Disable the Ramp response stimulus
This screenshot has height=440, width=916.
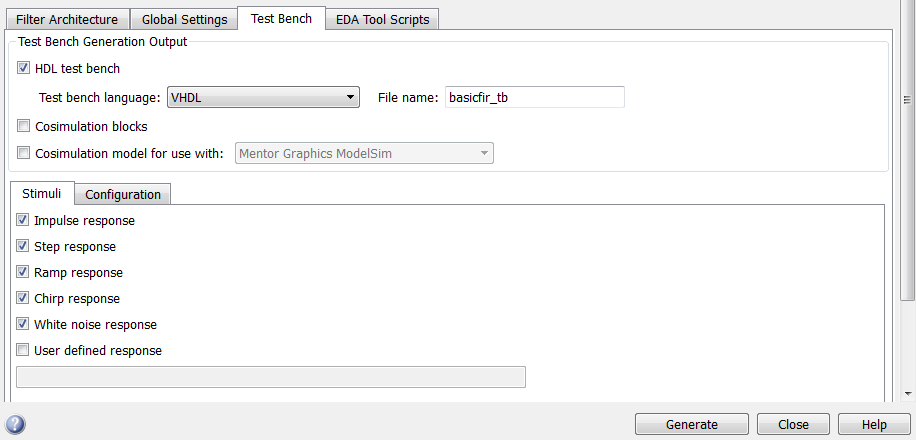pos(23,272)
